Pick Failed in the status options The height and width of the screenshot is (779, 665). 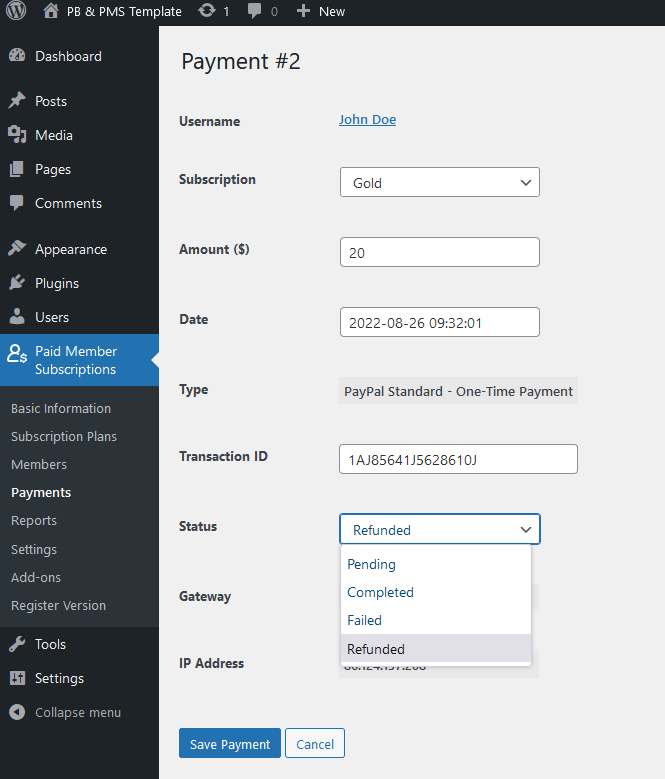(364, 620)
